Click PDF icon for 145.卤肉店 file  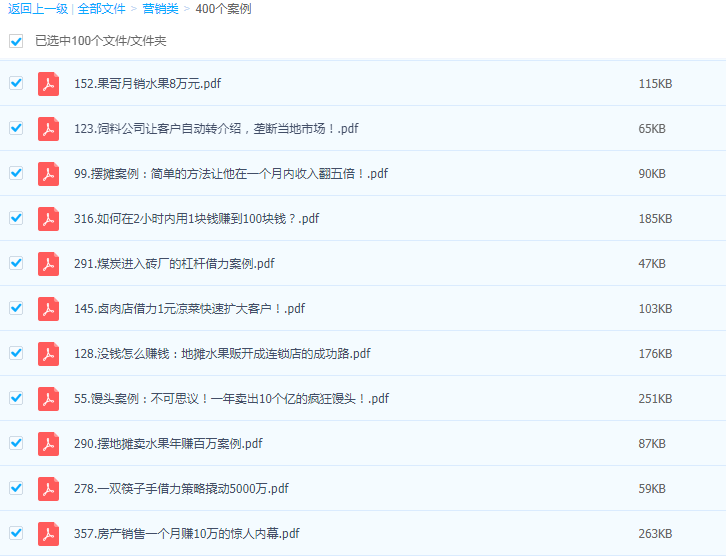(48, 309)
